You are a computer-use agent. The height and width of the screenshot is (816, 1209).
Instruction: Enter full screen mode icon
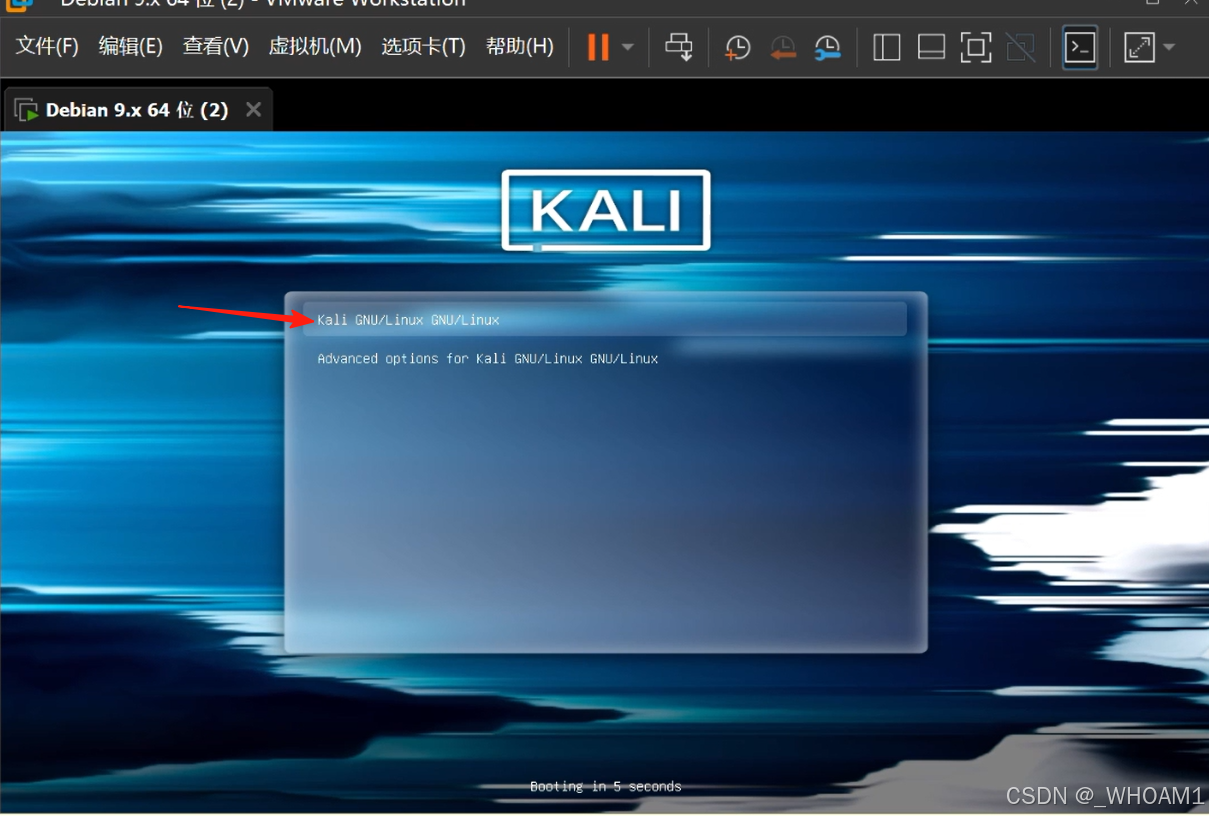click(x=976, y=47)
